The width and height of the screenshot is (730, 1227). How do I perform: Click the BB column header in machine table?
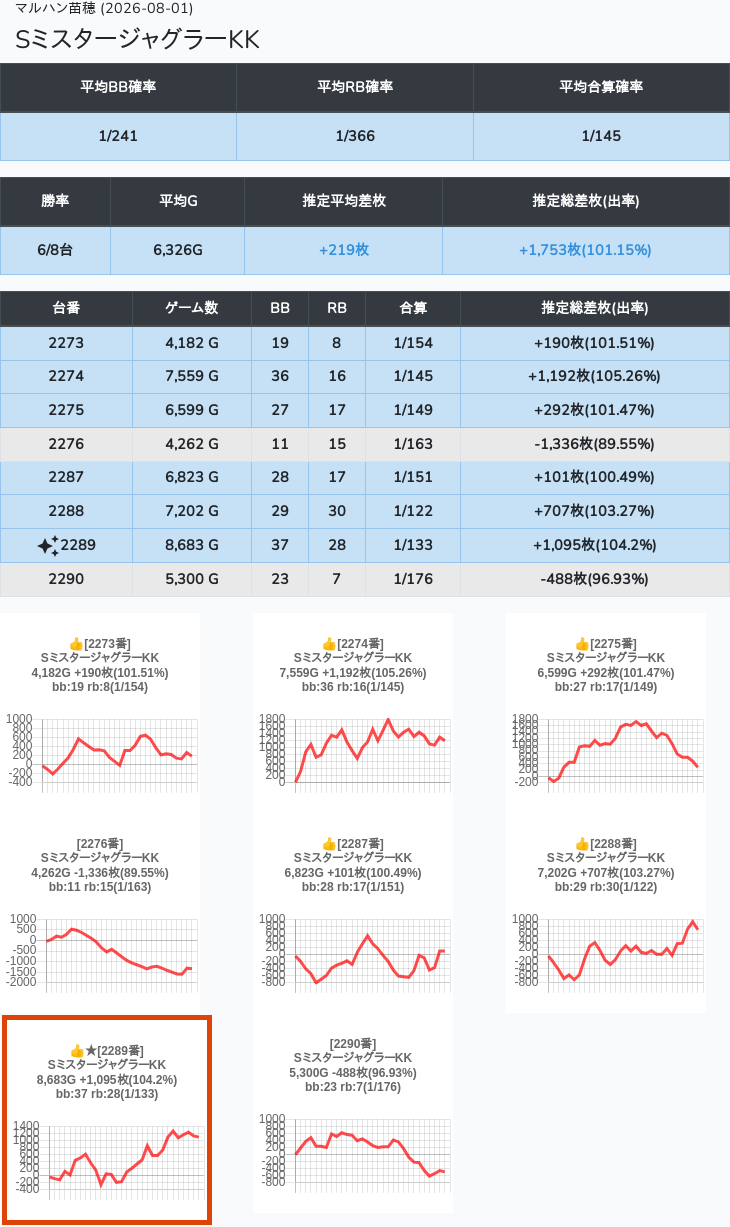280,308
